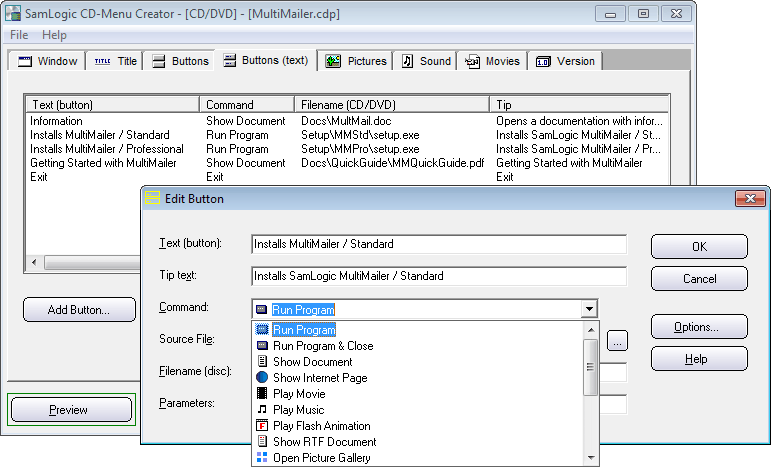This screenshot has height=467, width=771.
Task: Click the Play Flash Animation icon
Action: 263,425
